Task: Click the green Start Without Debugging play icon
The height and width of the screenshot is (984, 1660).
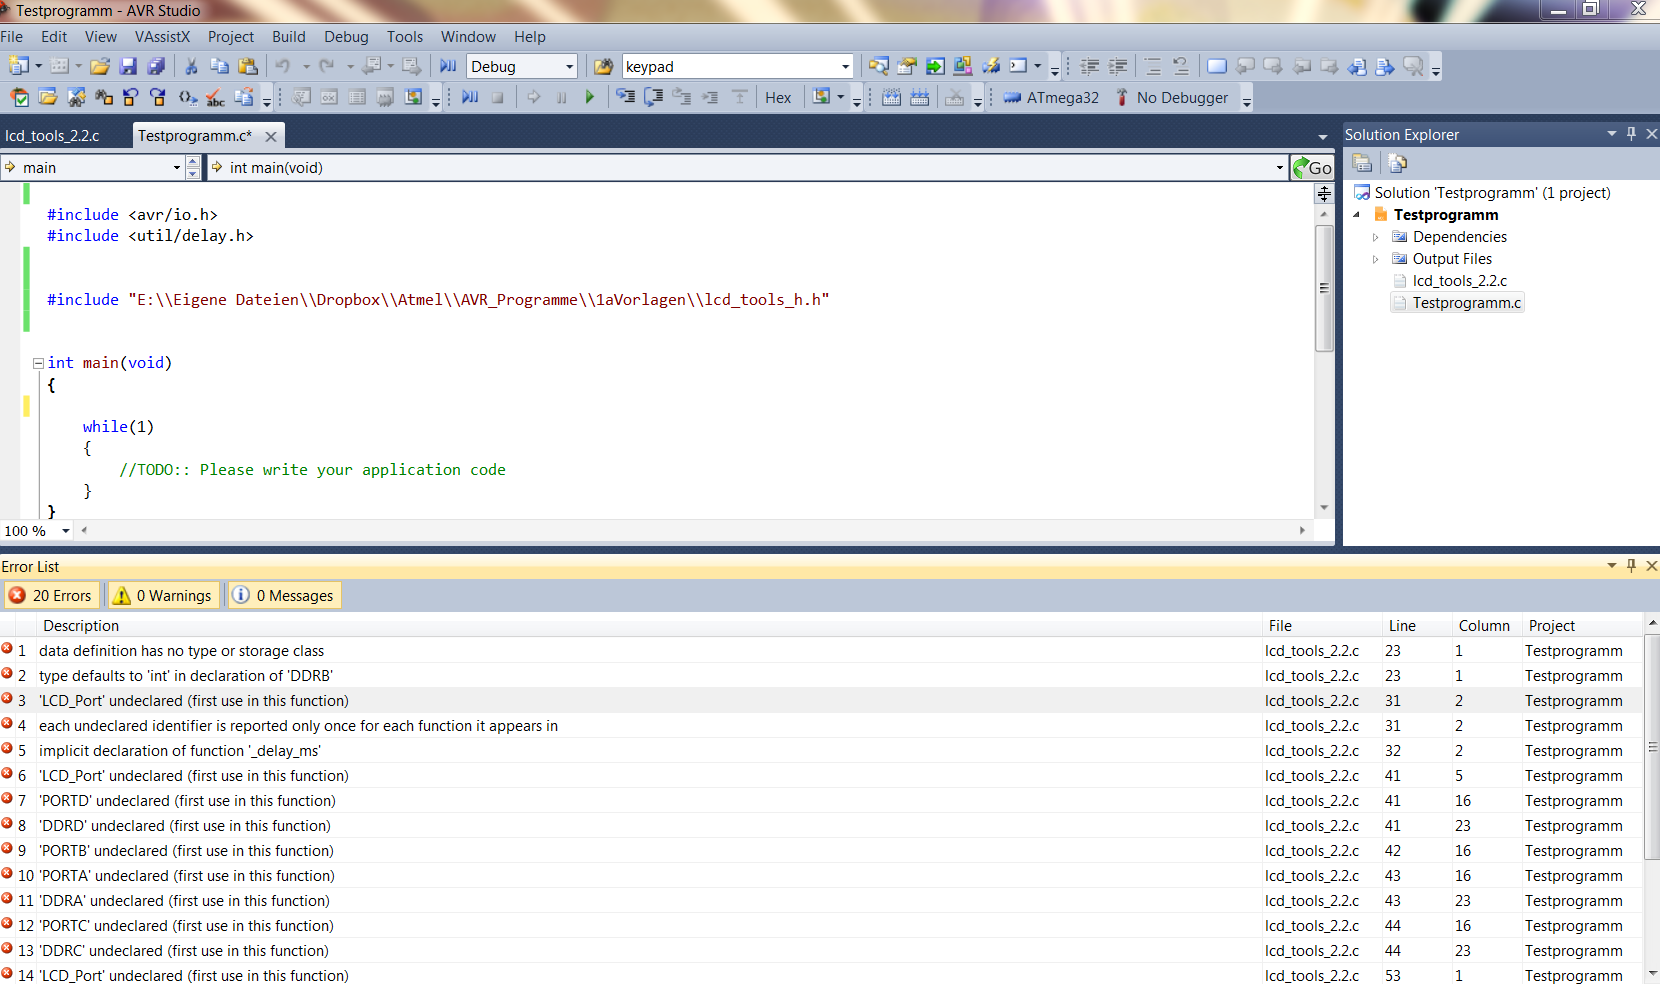Action: coord(589,97)
